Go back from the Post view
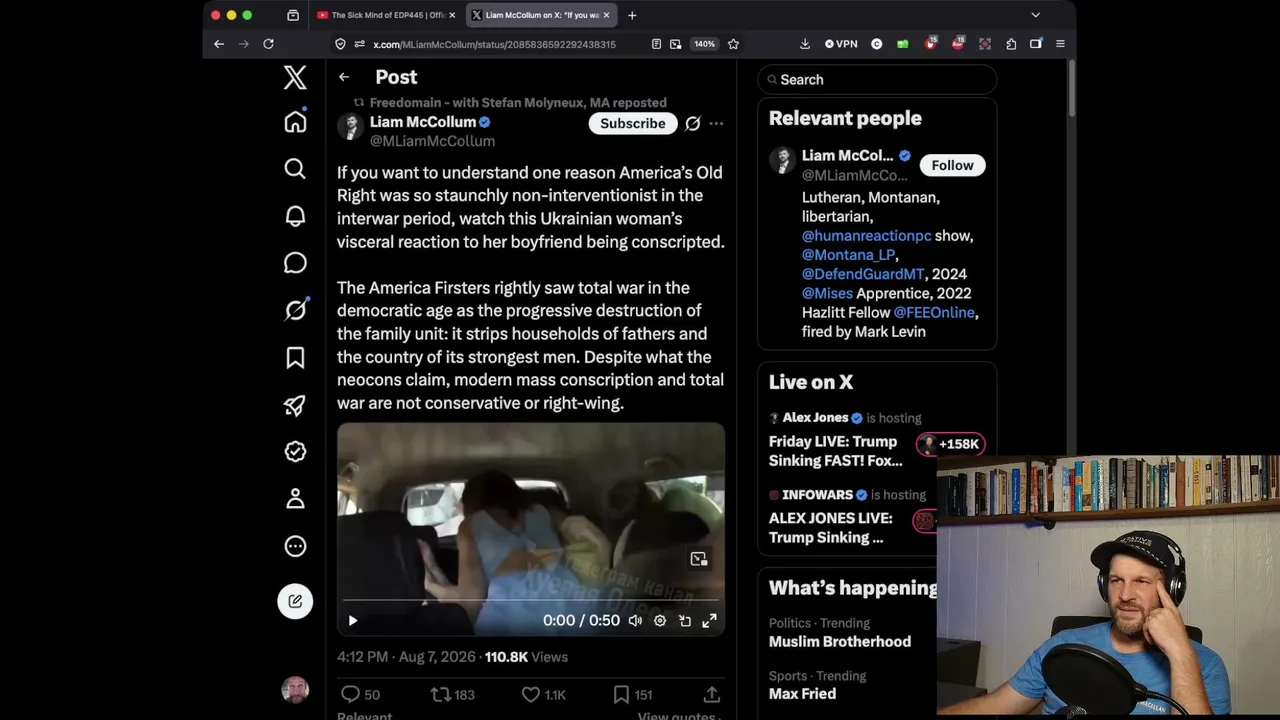1280x720 pixels. point(344,77)
